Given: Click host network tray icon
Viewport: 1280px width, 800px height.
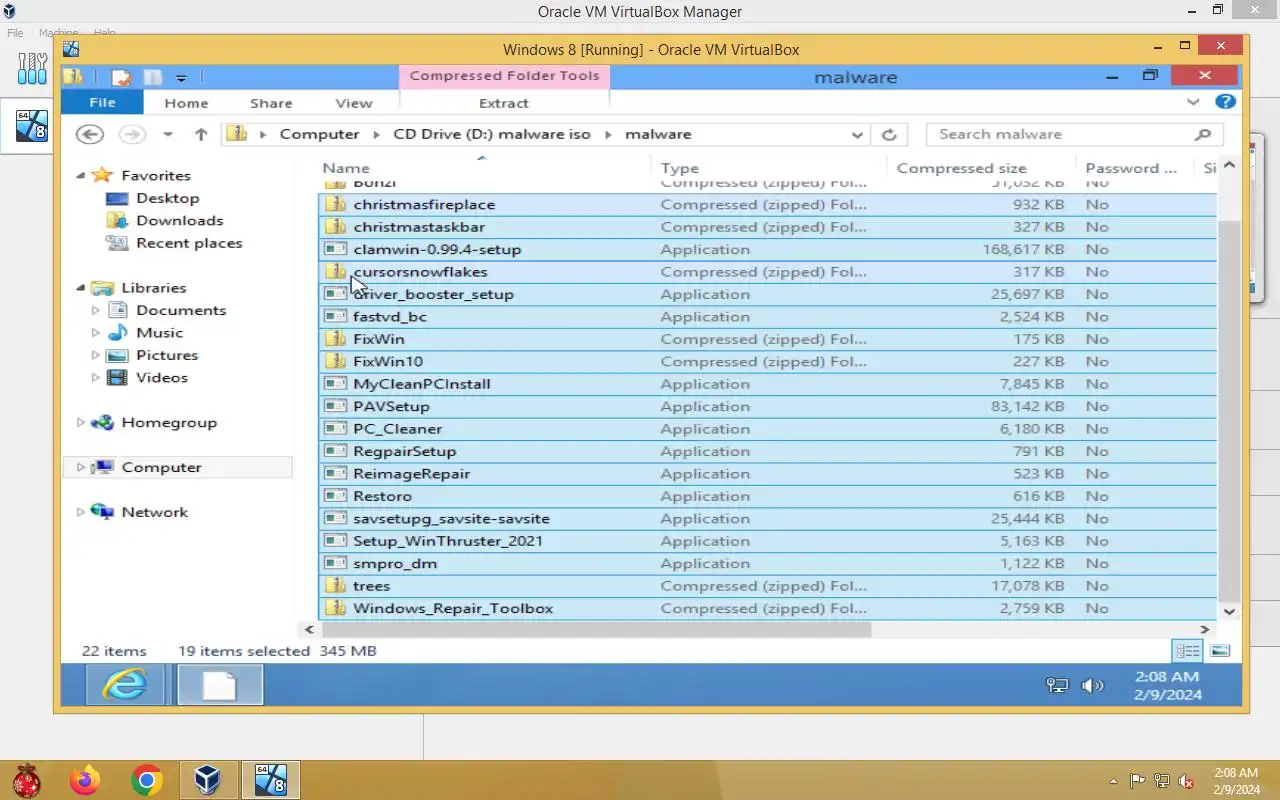Looking at the screenshot, I should (1162, 781).
